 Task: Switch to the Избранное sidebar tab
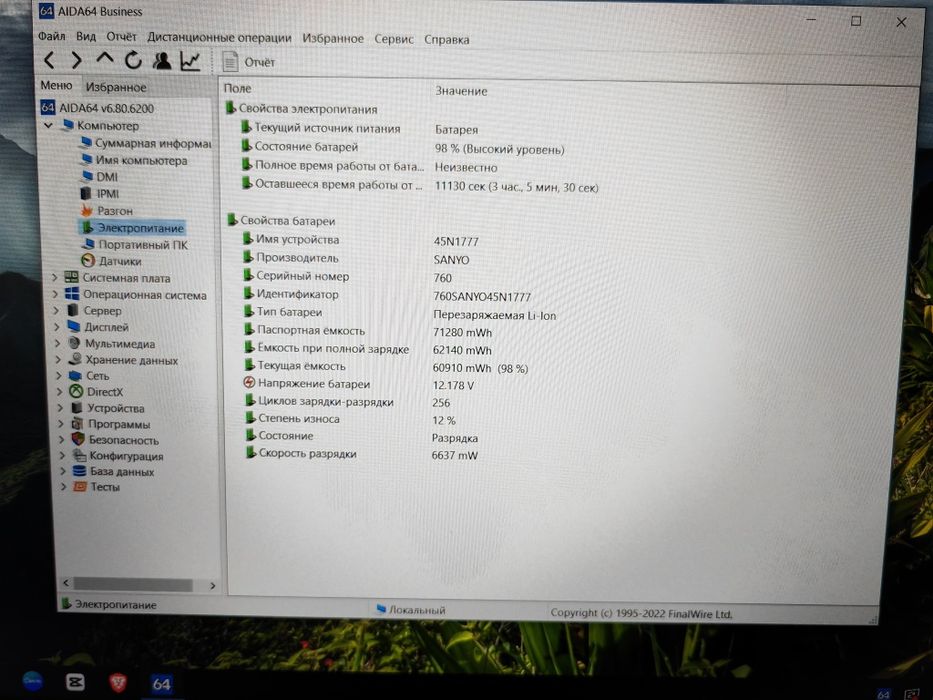pyautogui.click(x=116, y=88)
